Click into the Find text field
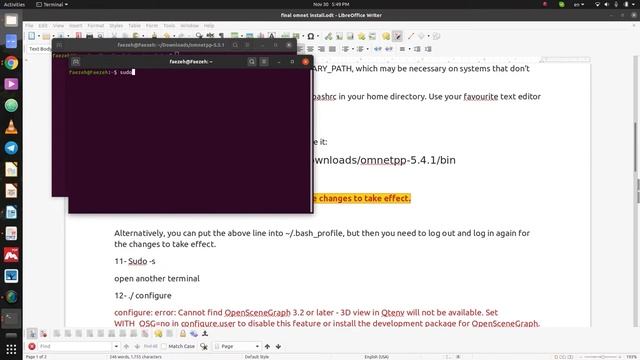The height and width of the screenshot is (360, 640). [x=75, y=346]
